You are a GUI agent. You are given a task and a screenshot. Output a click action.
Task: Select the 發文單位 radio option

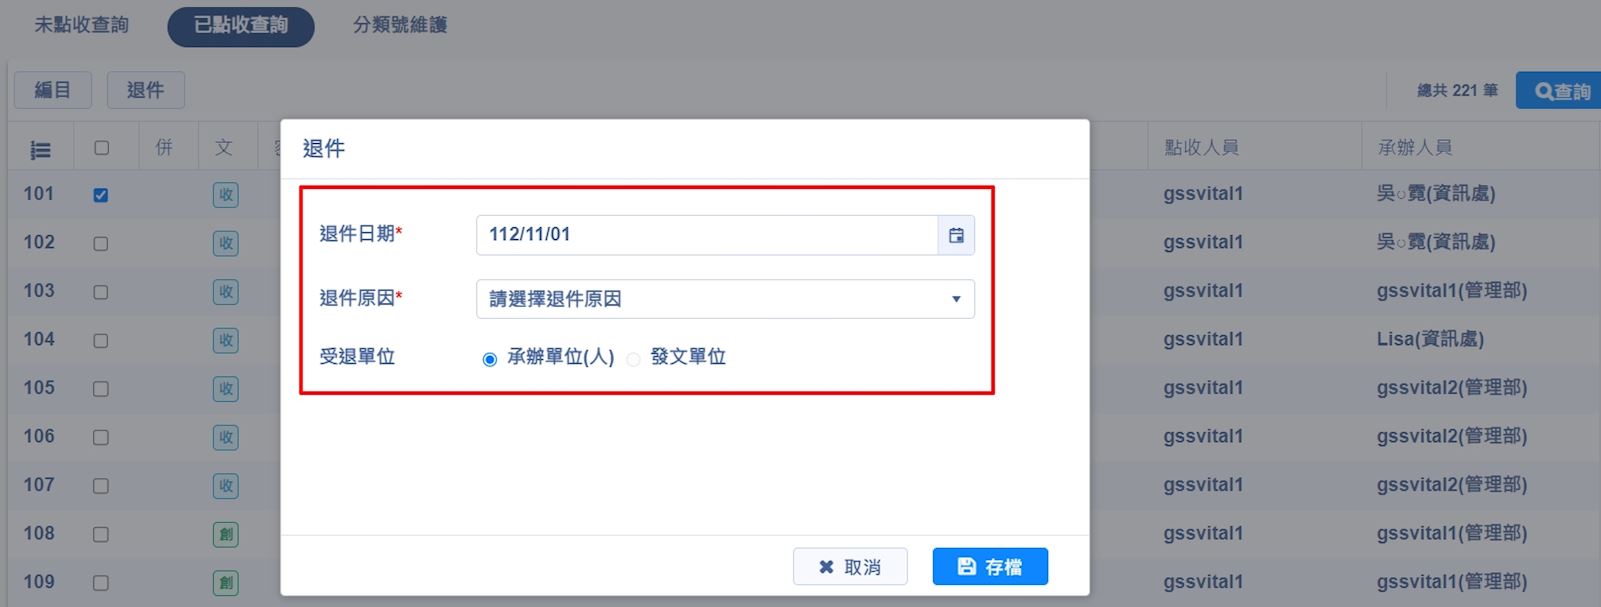point(633,359)
